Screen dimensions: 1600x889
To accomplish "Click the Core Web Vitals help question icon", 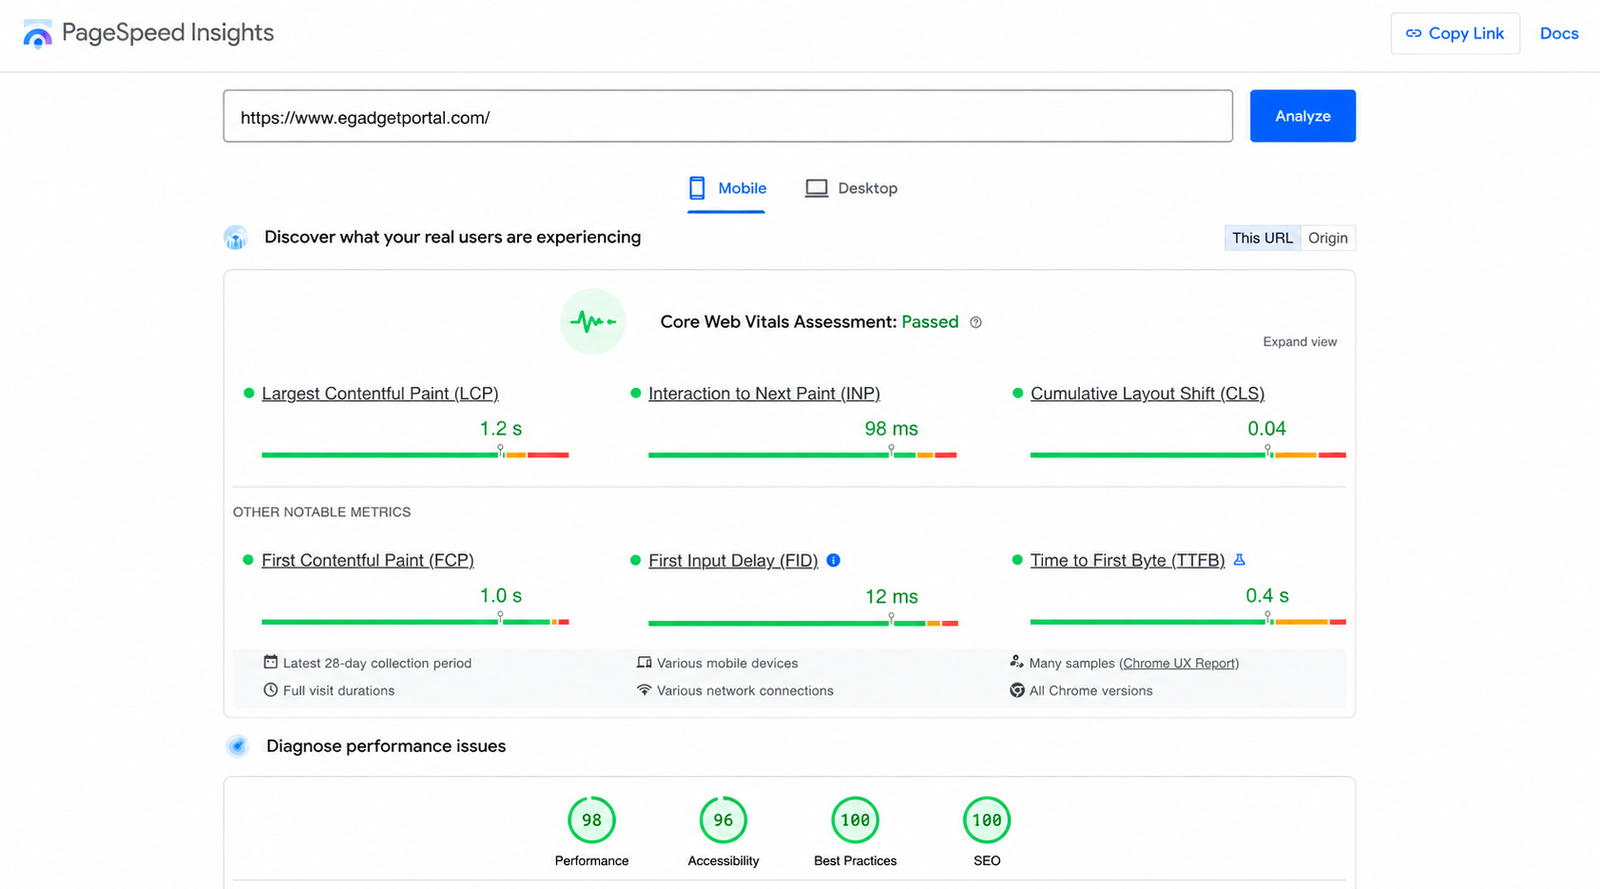I will click(976, 322).
